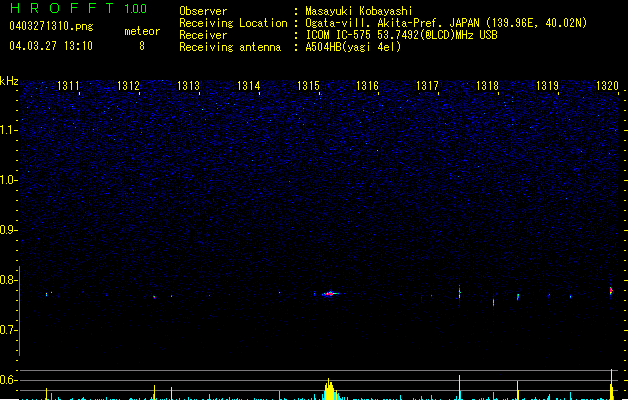Image resolution: width=629 pixels, height=400 pixels.
Task: Click the kHz axis unit label
Action: [9, 81]
